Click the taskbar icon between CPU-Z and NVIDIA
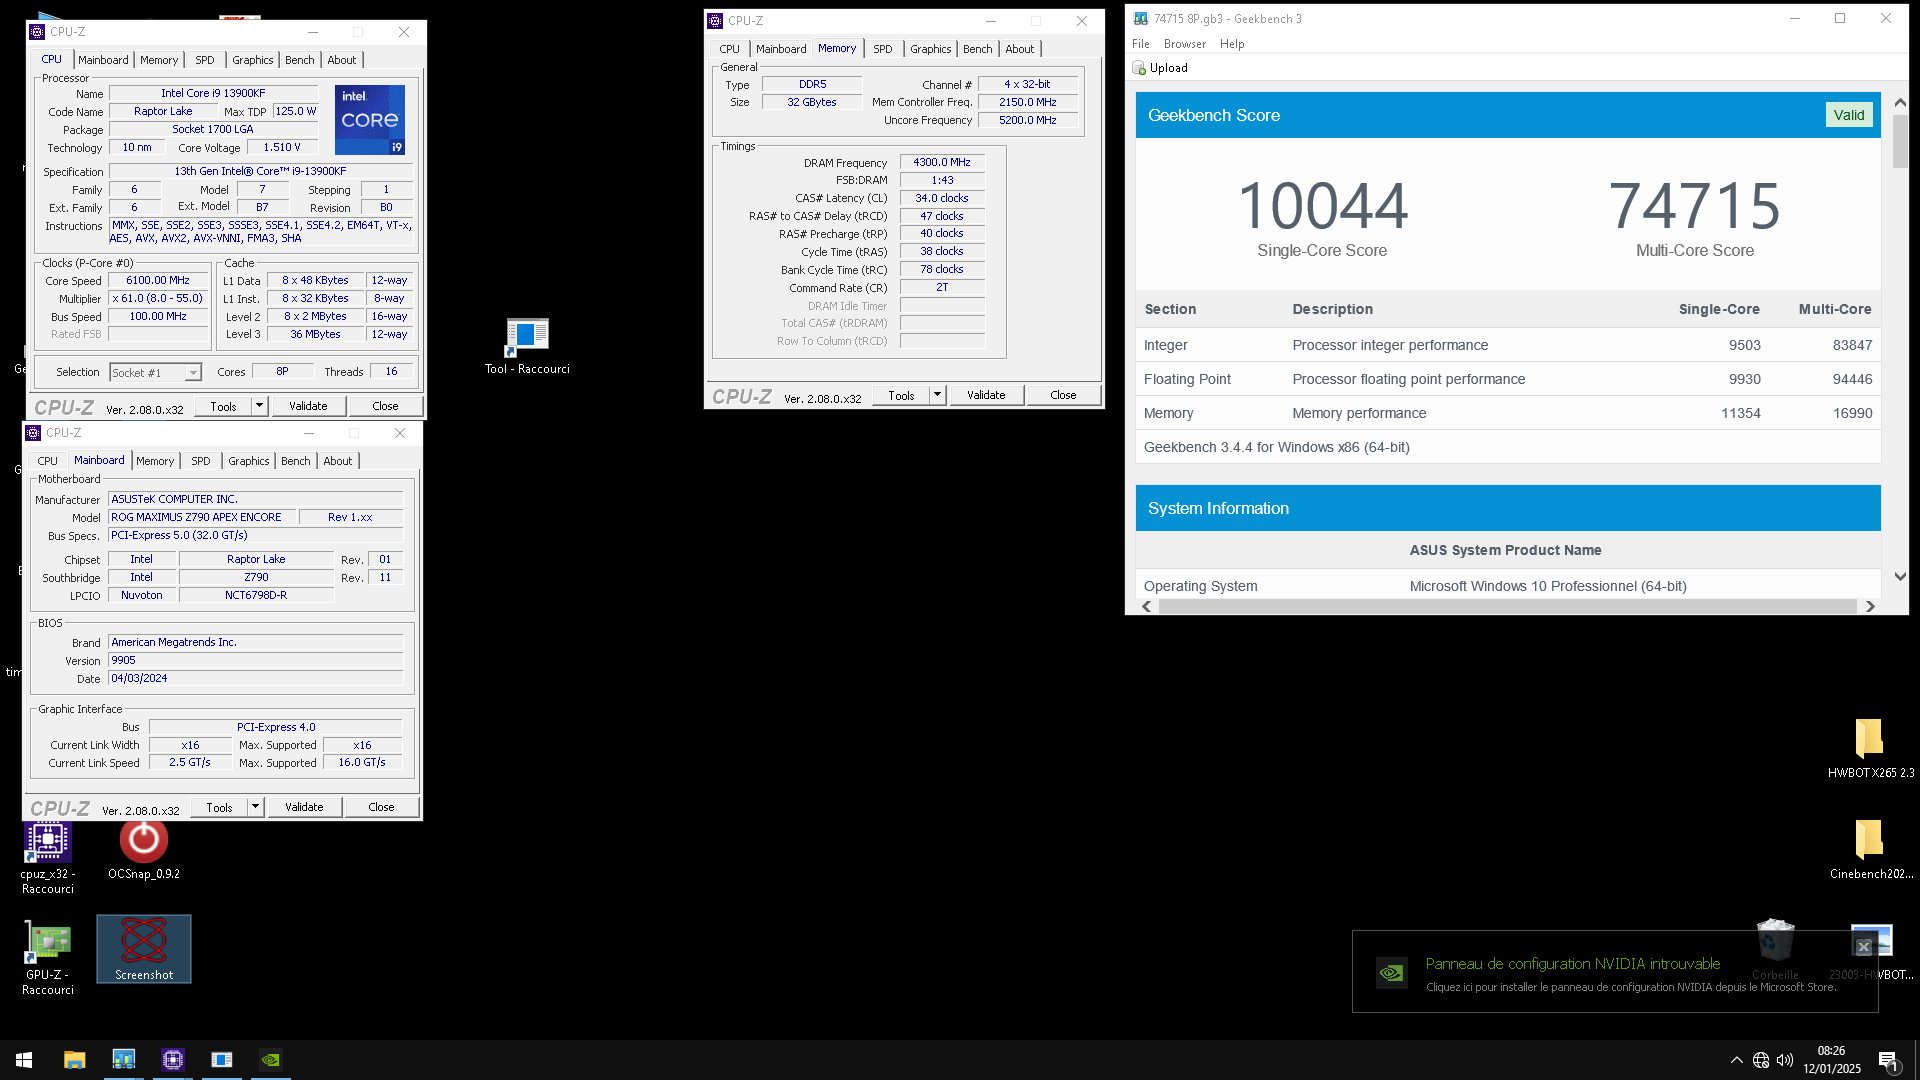The width and height of the screenshot is (1920, 1080). click(x=222, y=1060)
